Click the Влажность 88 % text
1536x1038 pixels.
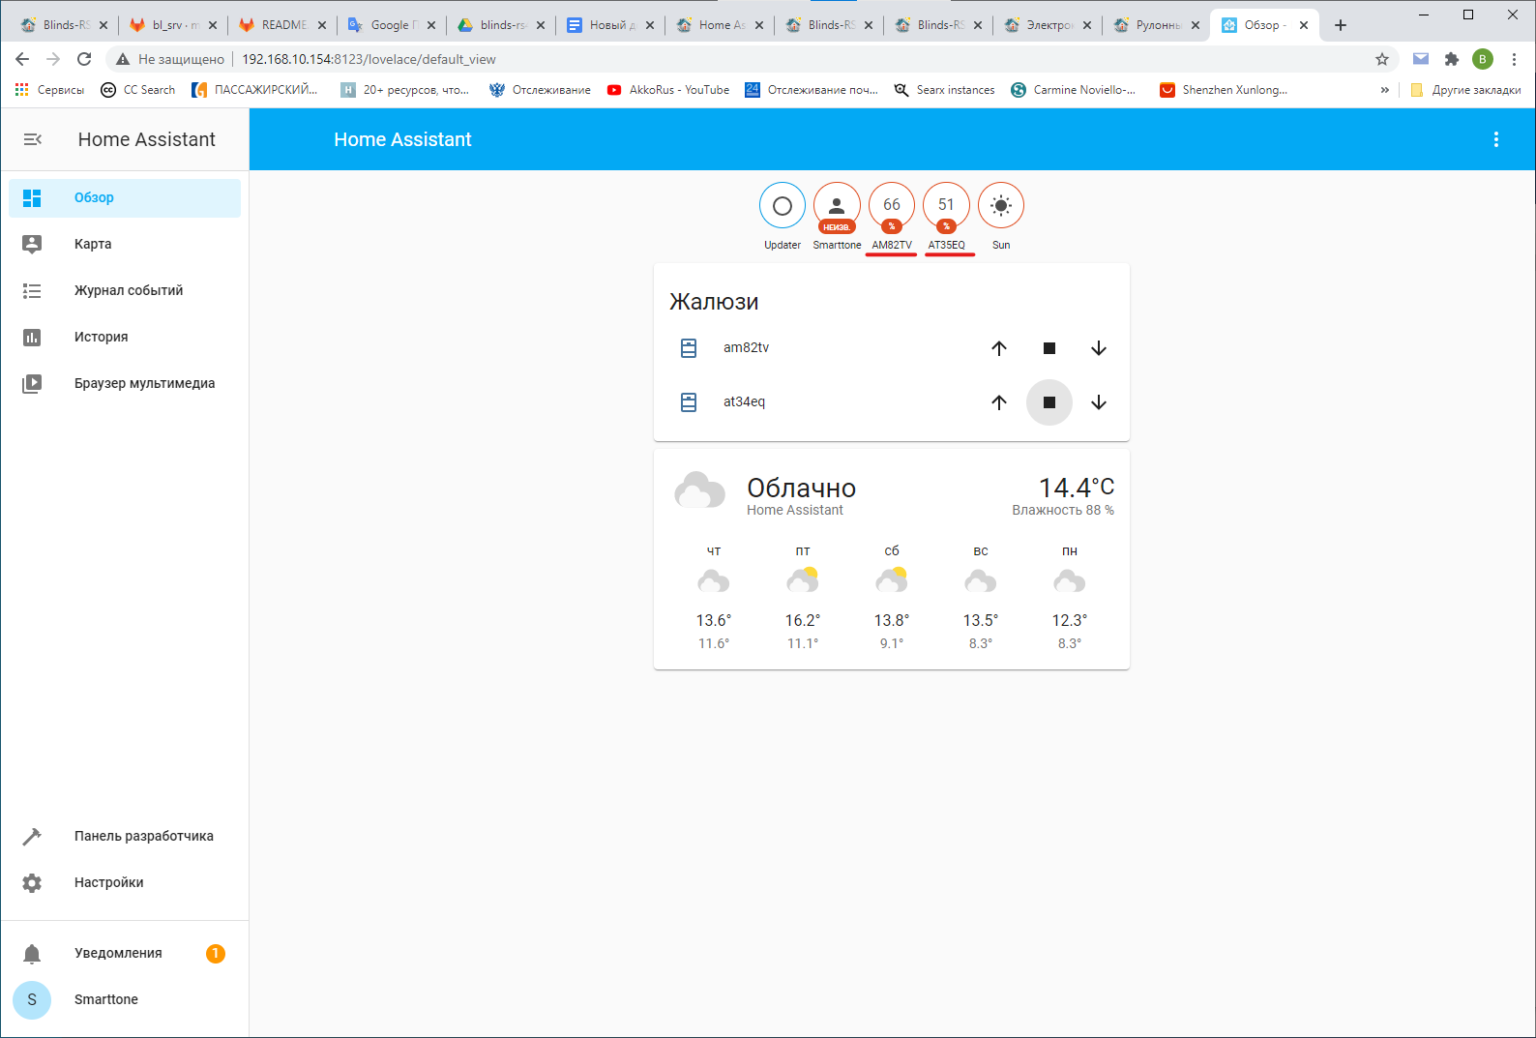pyautogui.click(x=1063, y=510)
